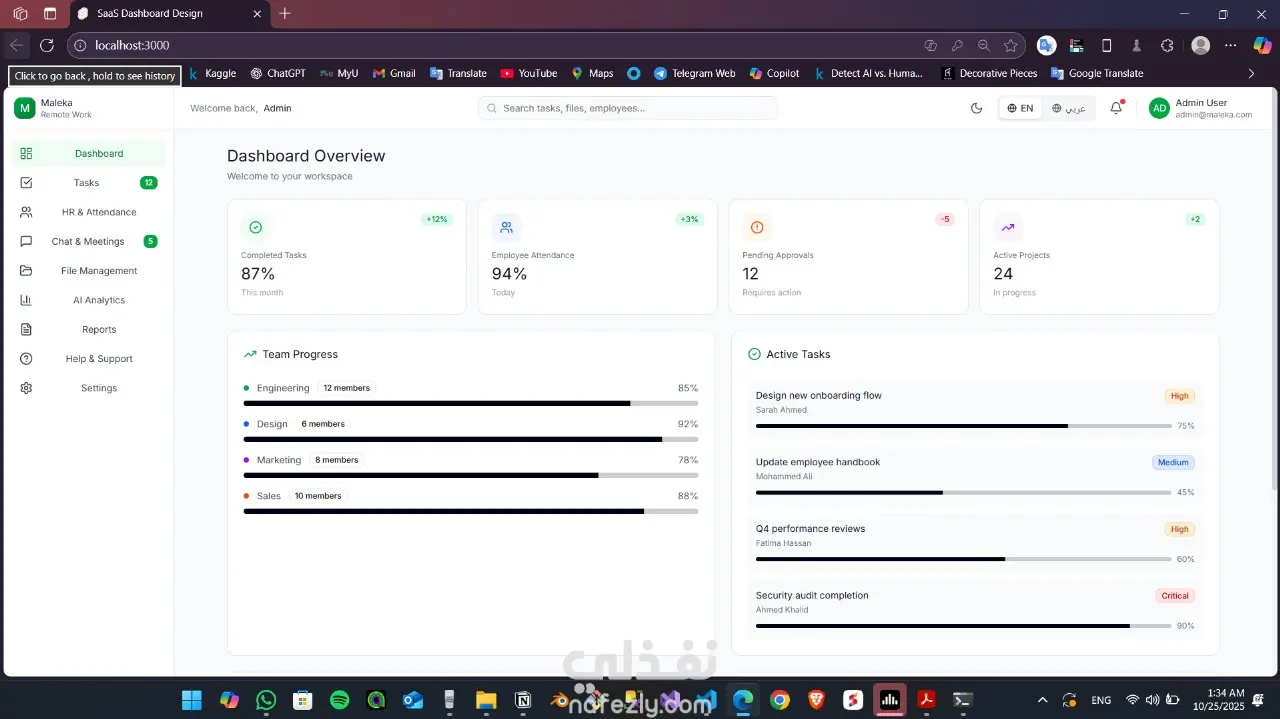Switch language to Arabic عربي
This screenshot has height=719, width=1280.
click(1068, 108)
